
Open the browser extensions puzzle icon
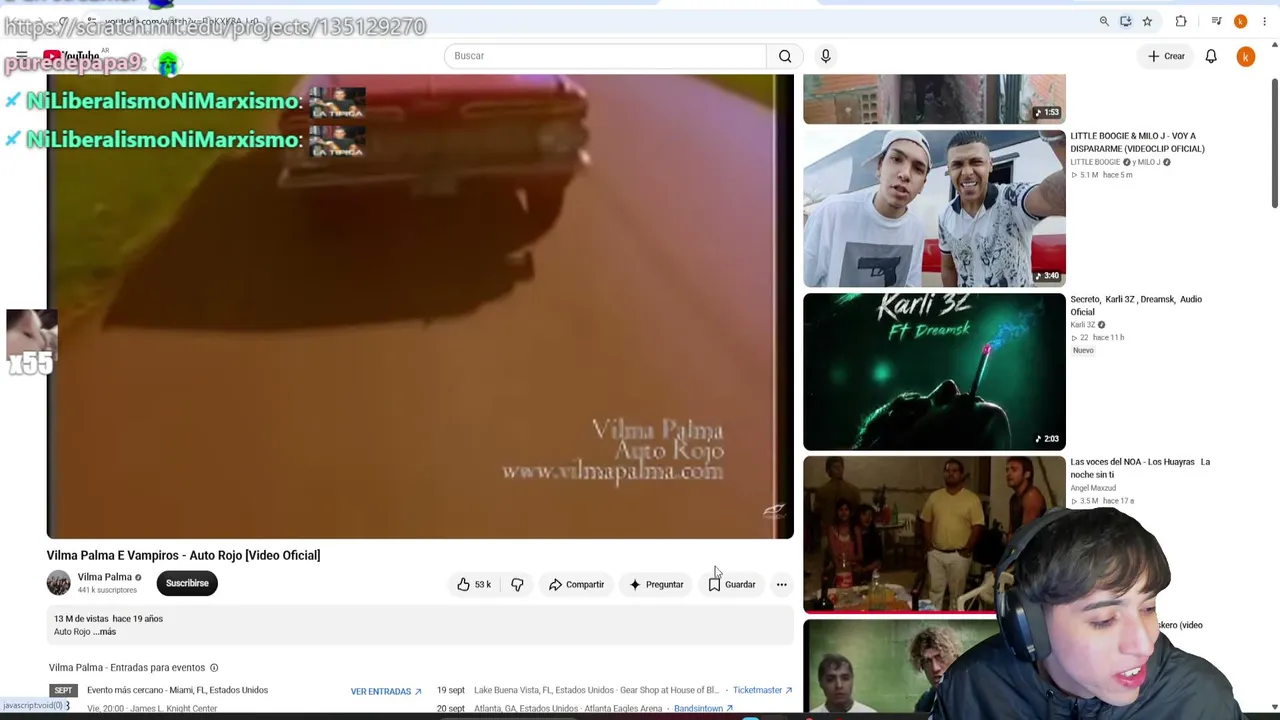(1181, 21)
